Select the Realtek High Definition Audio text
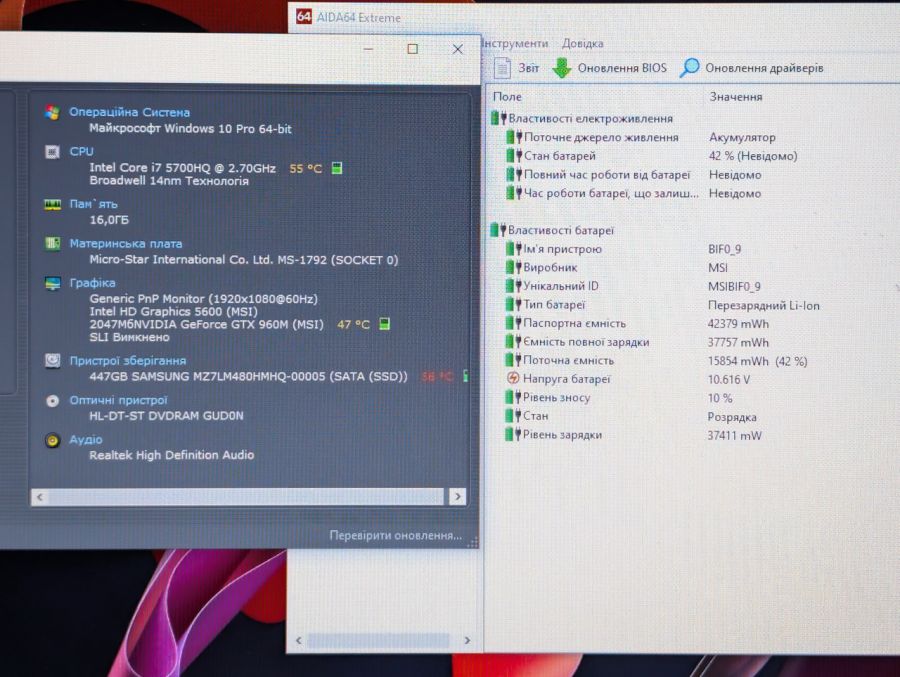Image resolution: width=900 pixels, height=677 pixels. [x=172, y=455]
